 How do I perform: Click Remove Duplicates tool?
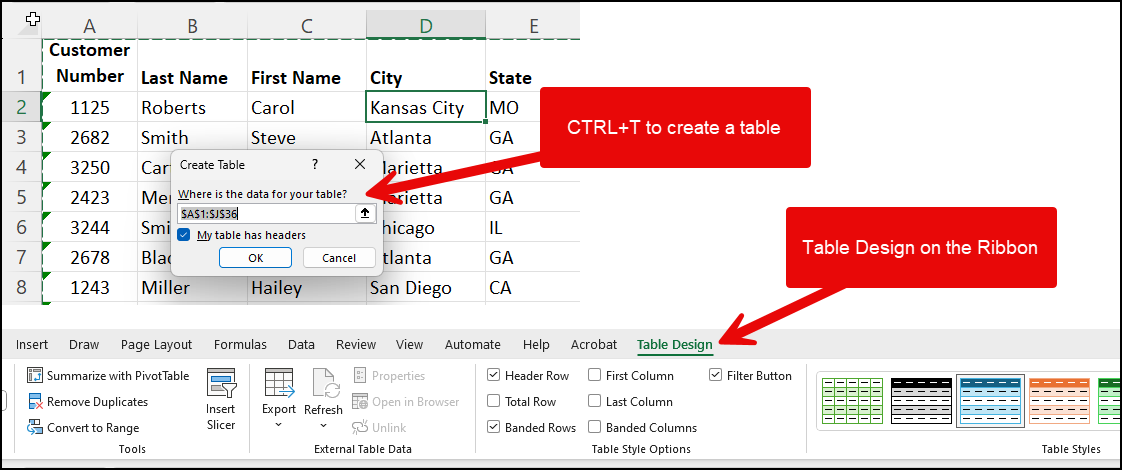tap(87, 402)
